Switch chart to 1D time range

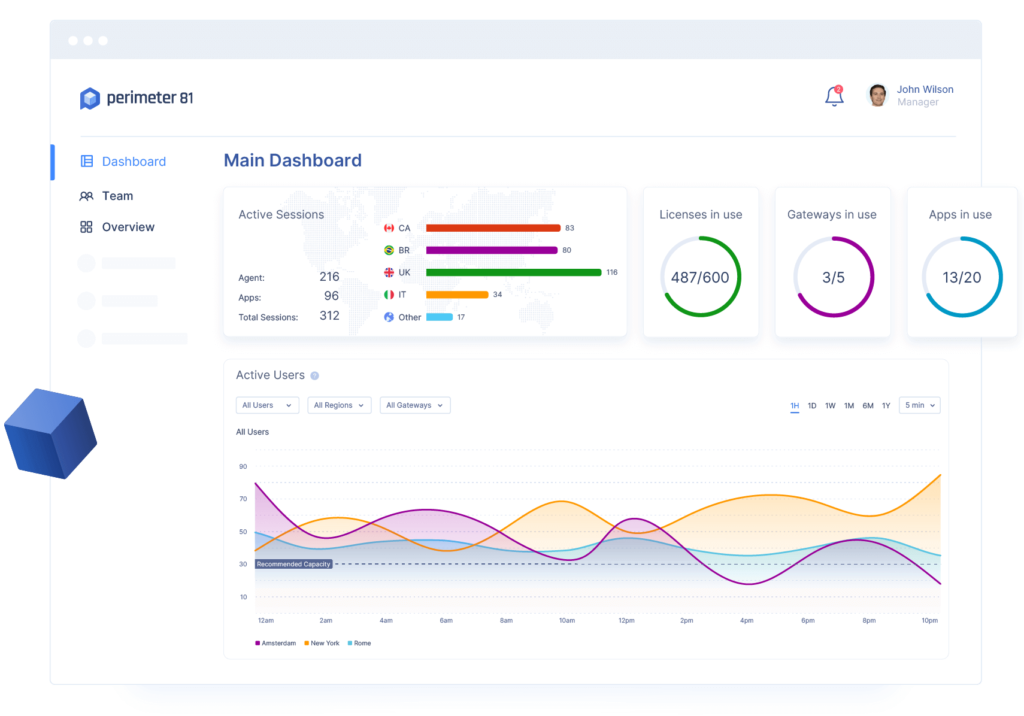tap(812, 405)
